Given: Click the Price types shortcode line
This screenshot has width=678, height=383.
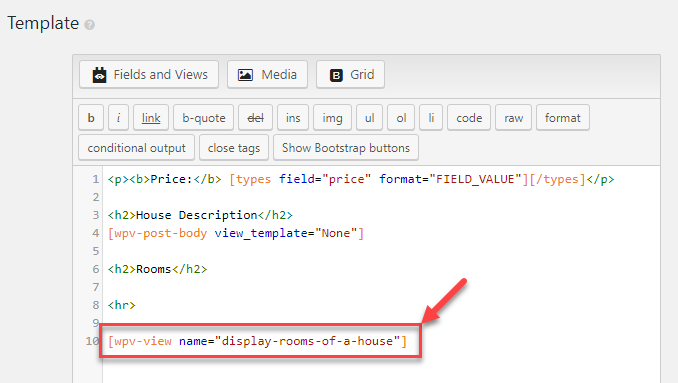Looking at the screenshot, I should (361, 179).
